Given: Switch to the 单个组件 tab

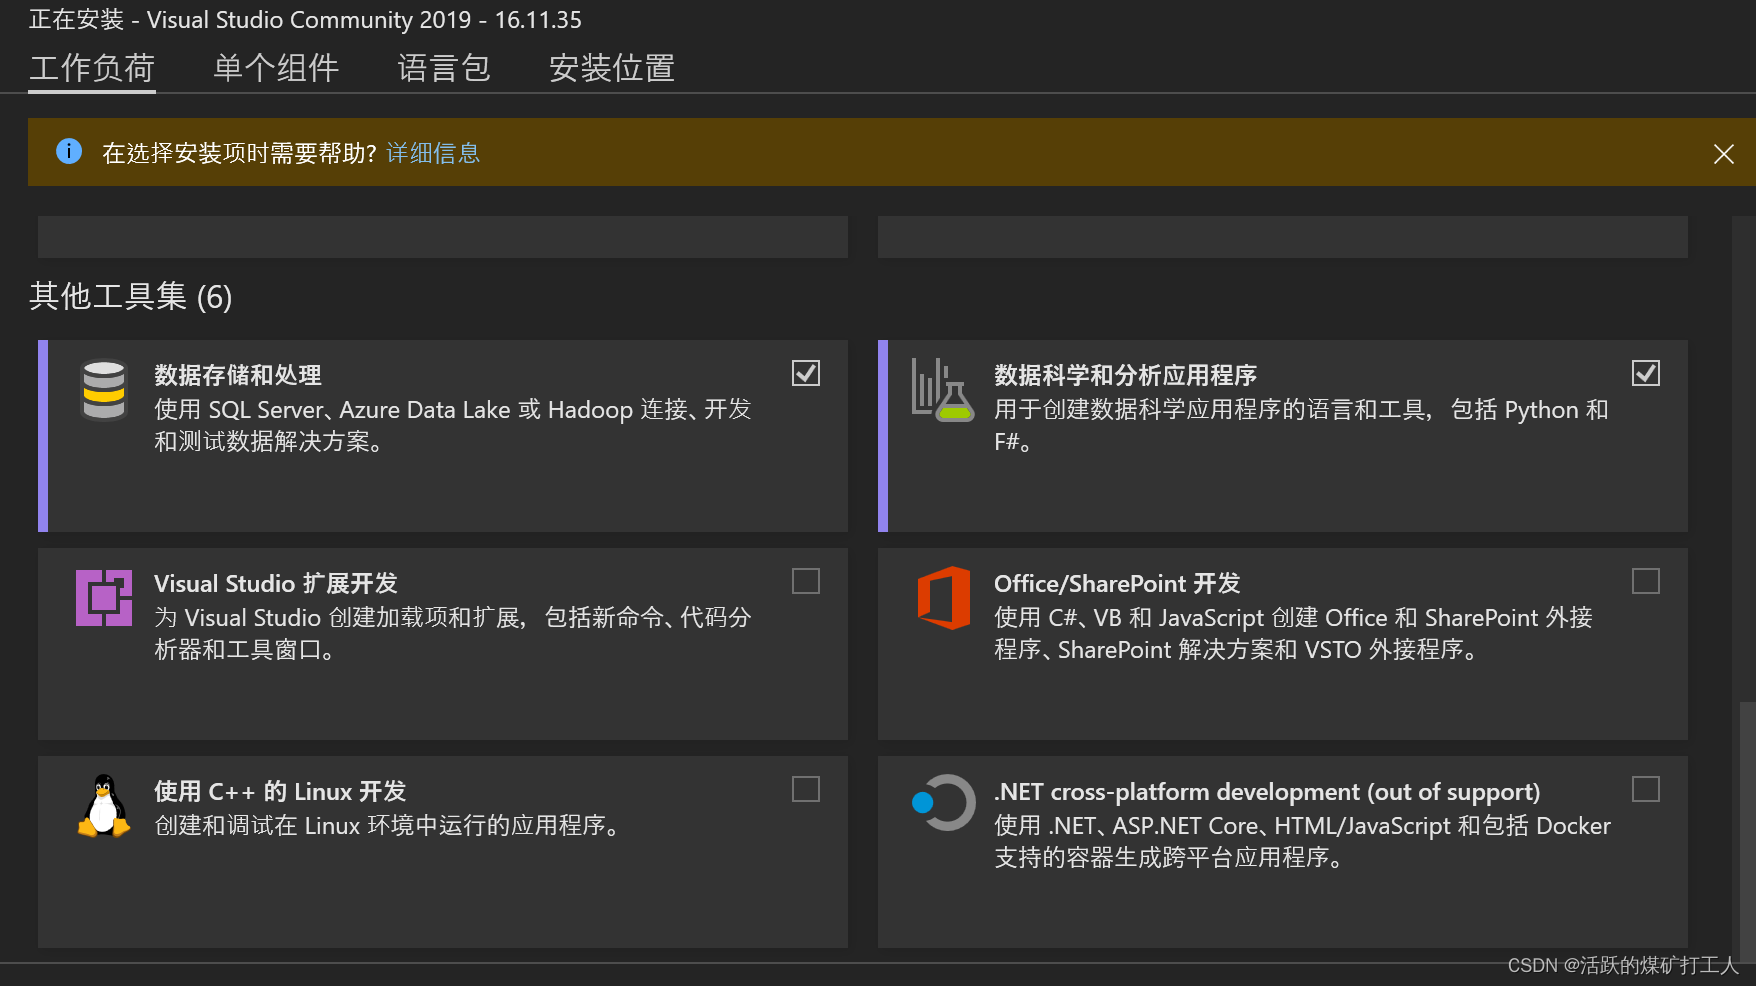Looking at the screenshot, I should [275, 67].
